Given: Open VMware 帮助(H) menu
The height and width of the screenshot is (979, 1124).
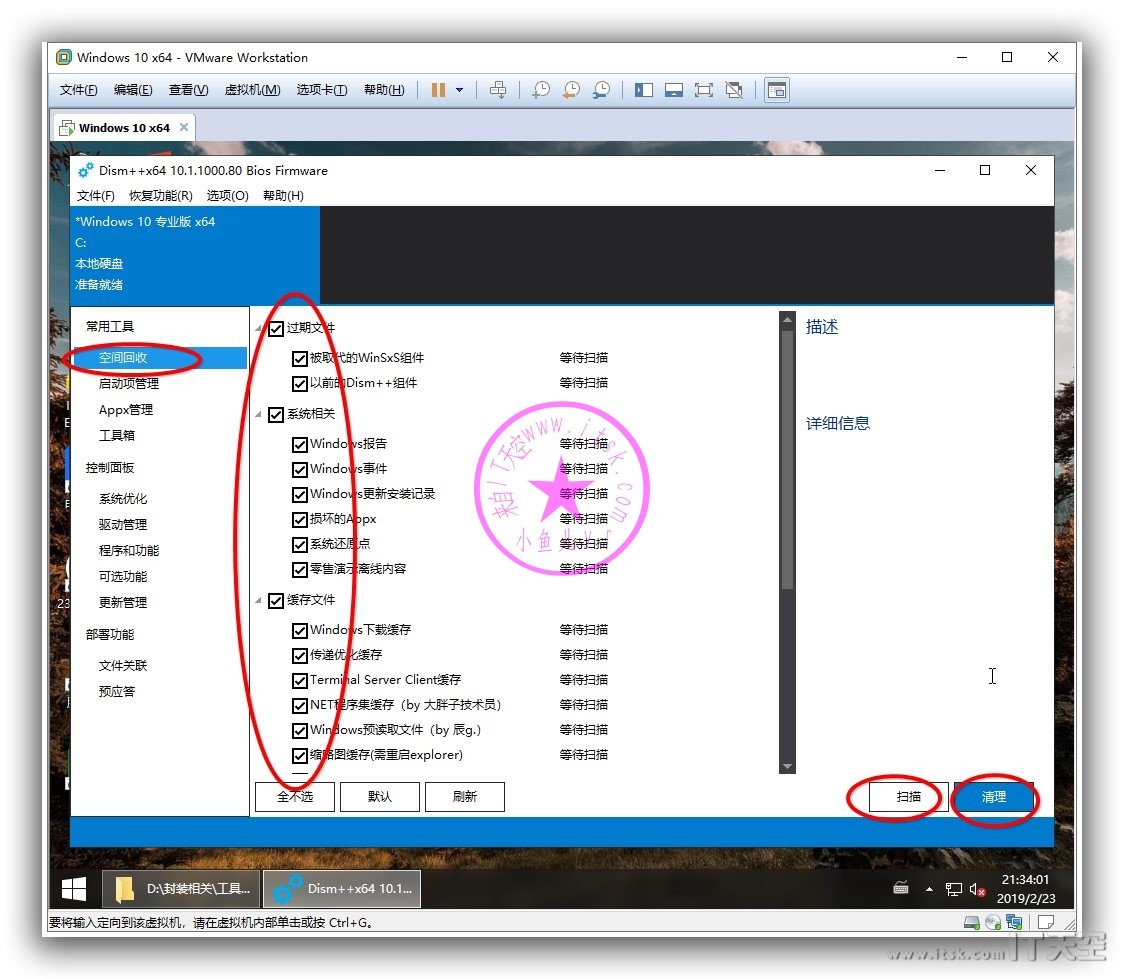Looking at the screenshot, I should [384, 90].
